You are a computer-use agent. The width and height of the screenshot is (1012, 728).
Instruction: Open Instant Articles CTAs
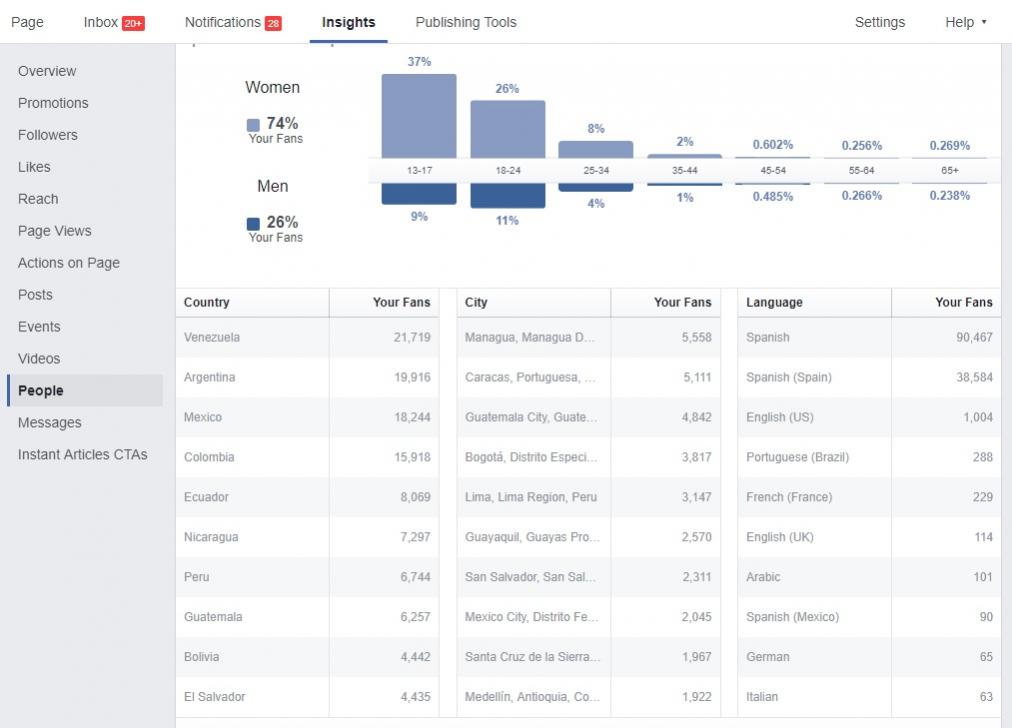click(82, 455)
